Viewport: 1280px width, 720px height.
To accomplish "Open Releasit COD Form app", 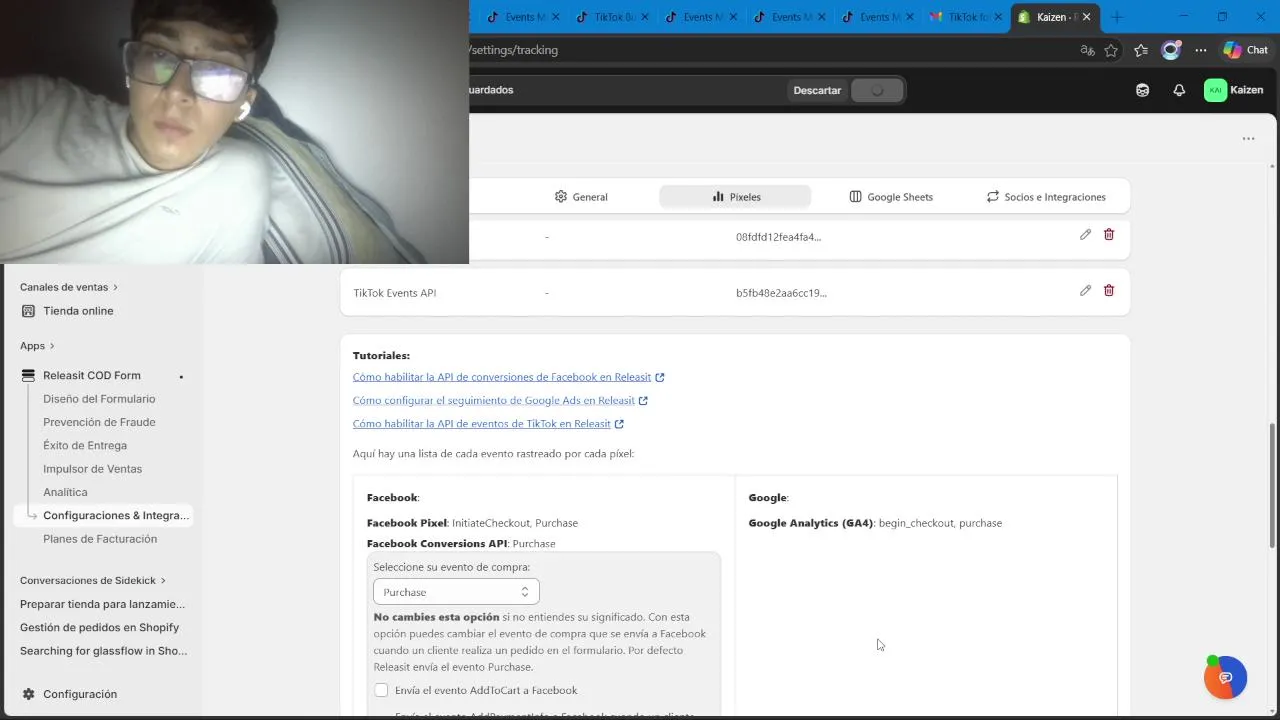I will [x=92, y=376].
